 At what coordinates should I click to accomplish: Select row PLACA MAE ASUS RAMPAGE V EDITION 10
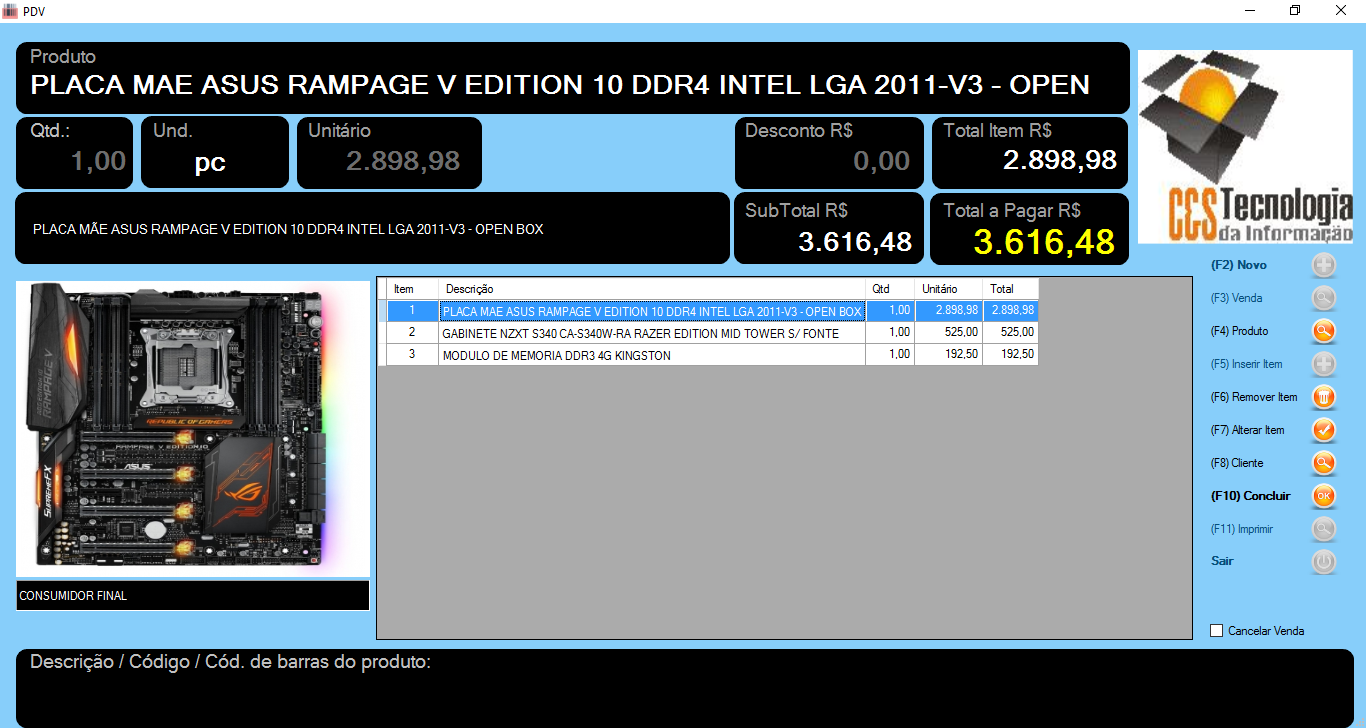708,311
